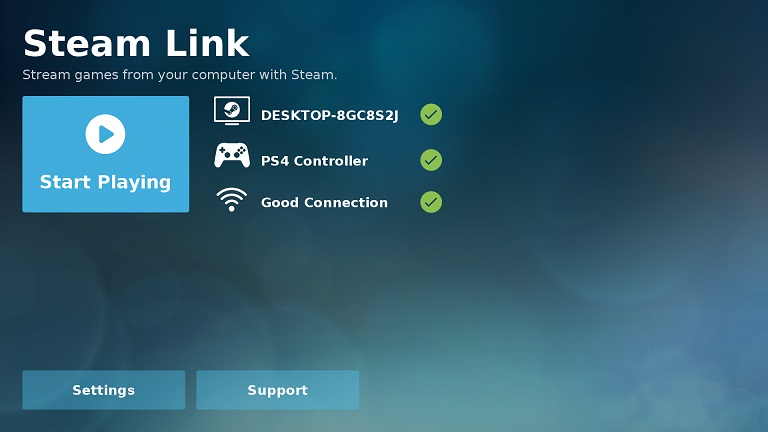
Task: Click the Start Playing text label
Action: pos(105,182)
